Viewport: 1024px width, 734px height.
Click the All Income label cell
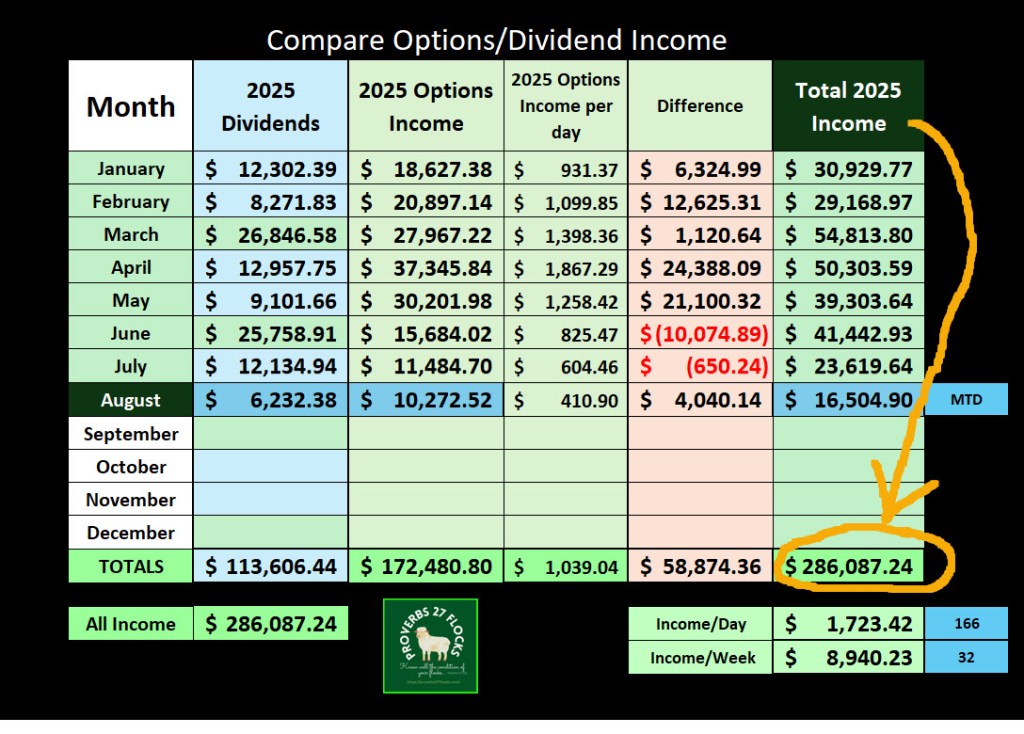coord(130,624)
